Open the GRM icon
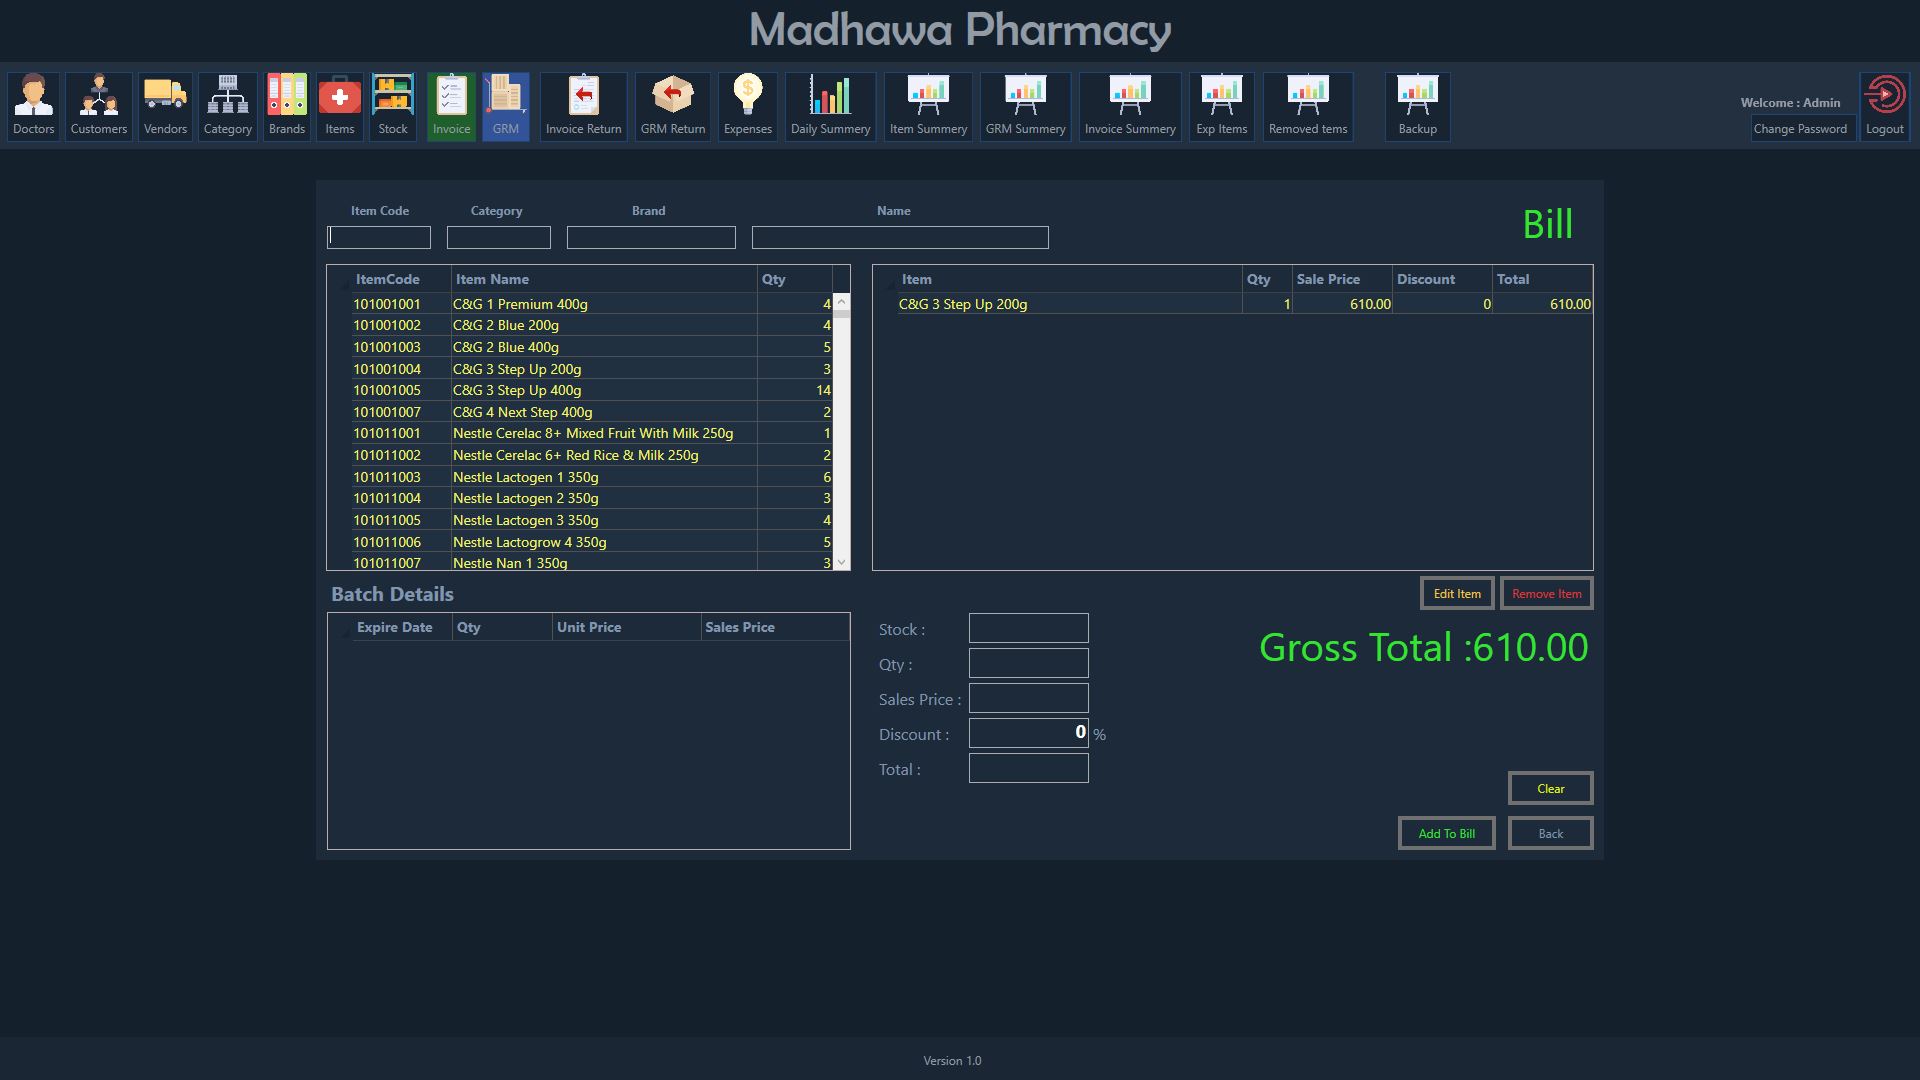 click(506, 106)
